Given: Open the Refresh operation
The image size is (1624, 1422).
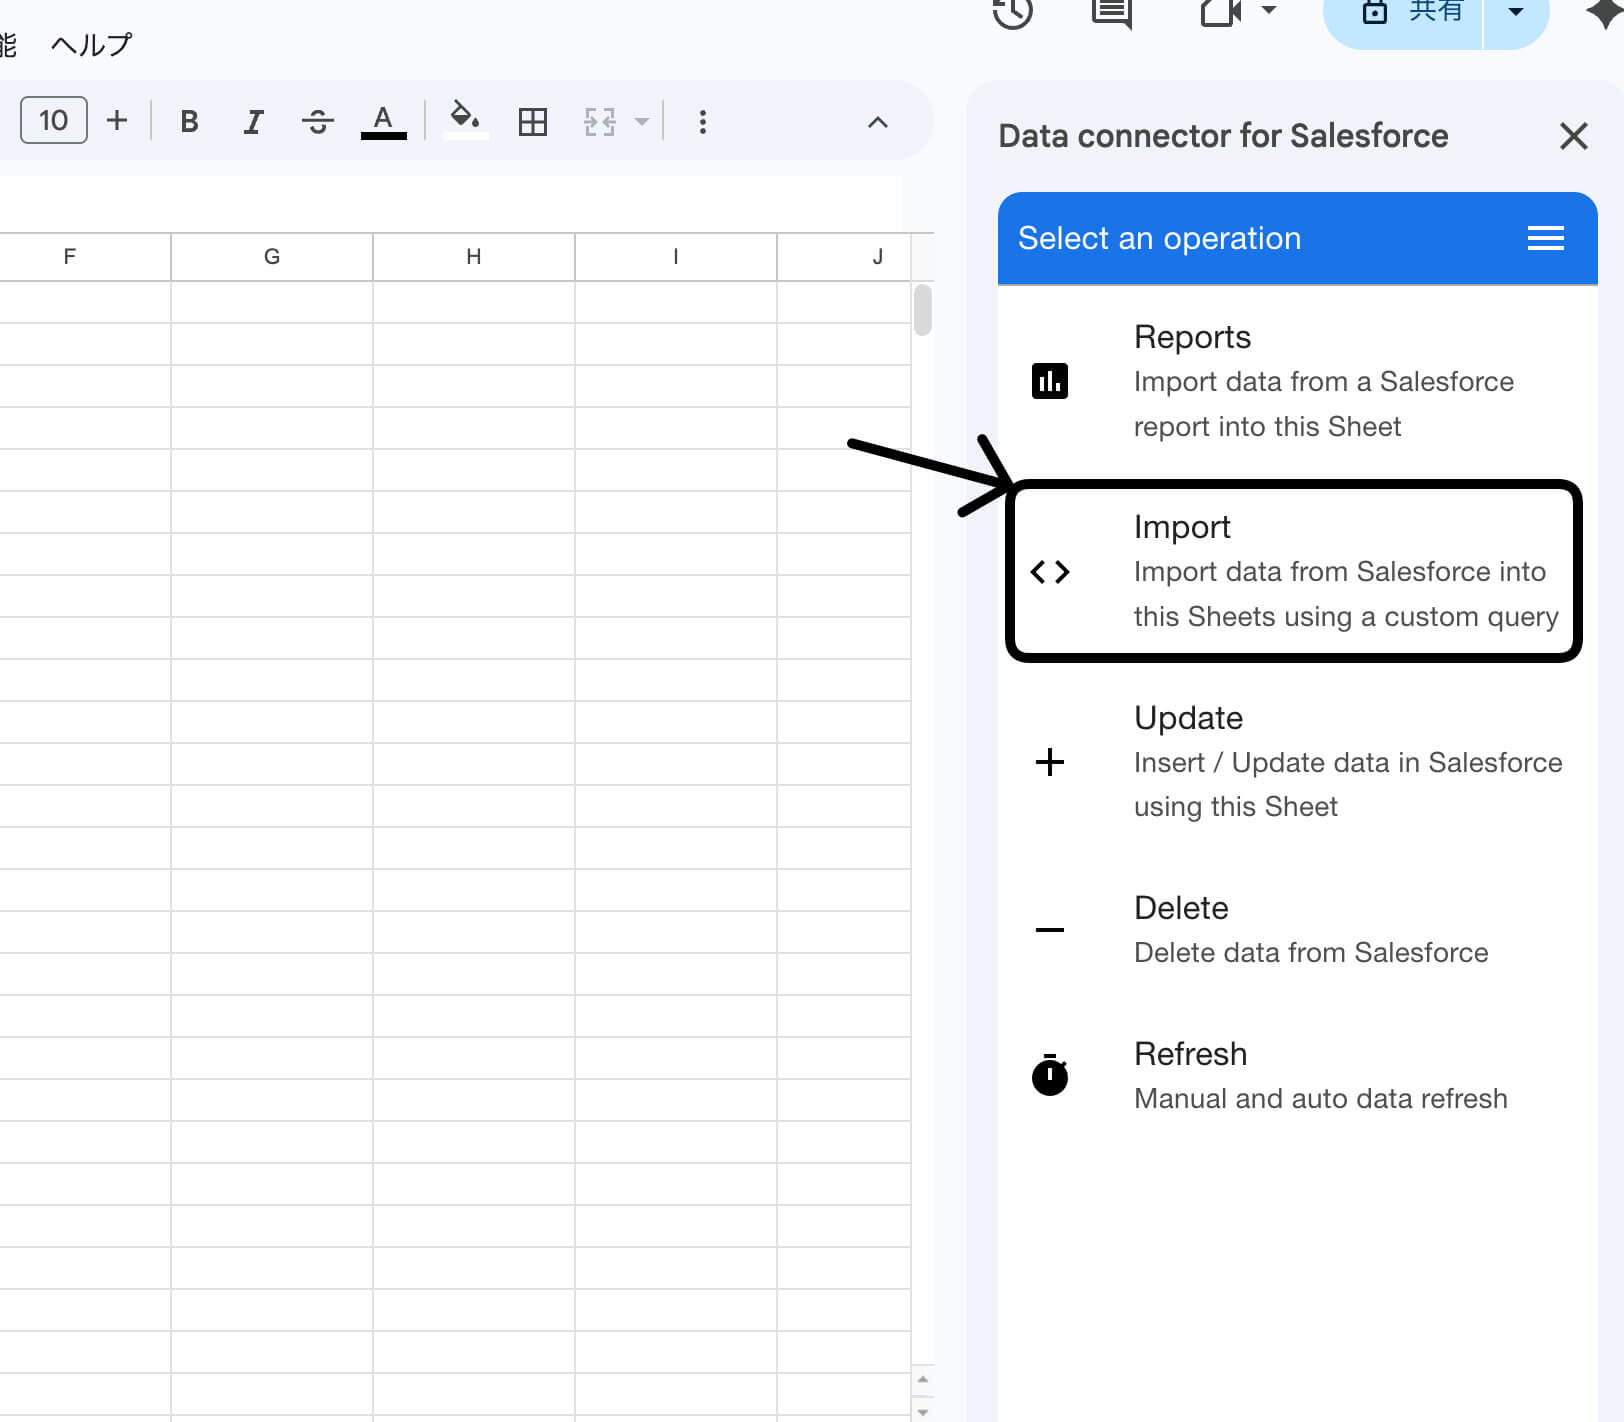Looking at the screenshot, I should (1296, 1075).
